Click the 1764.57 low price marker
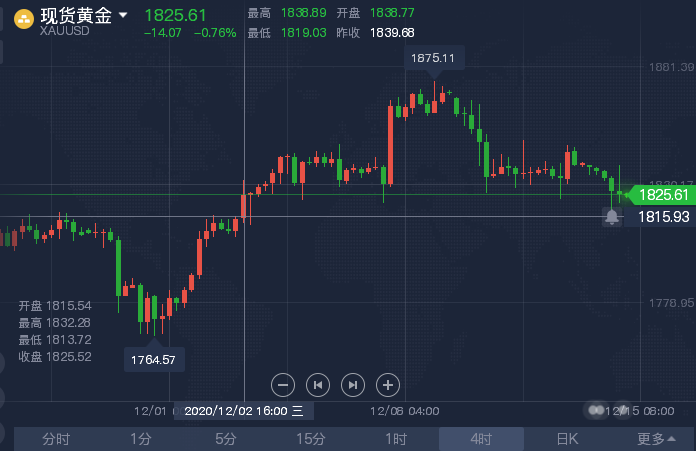696x451 pixels. [153, 360]
